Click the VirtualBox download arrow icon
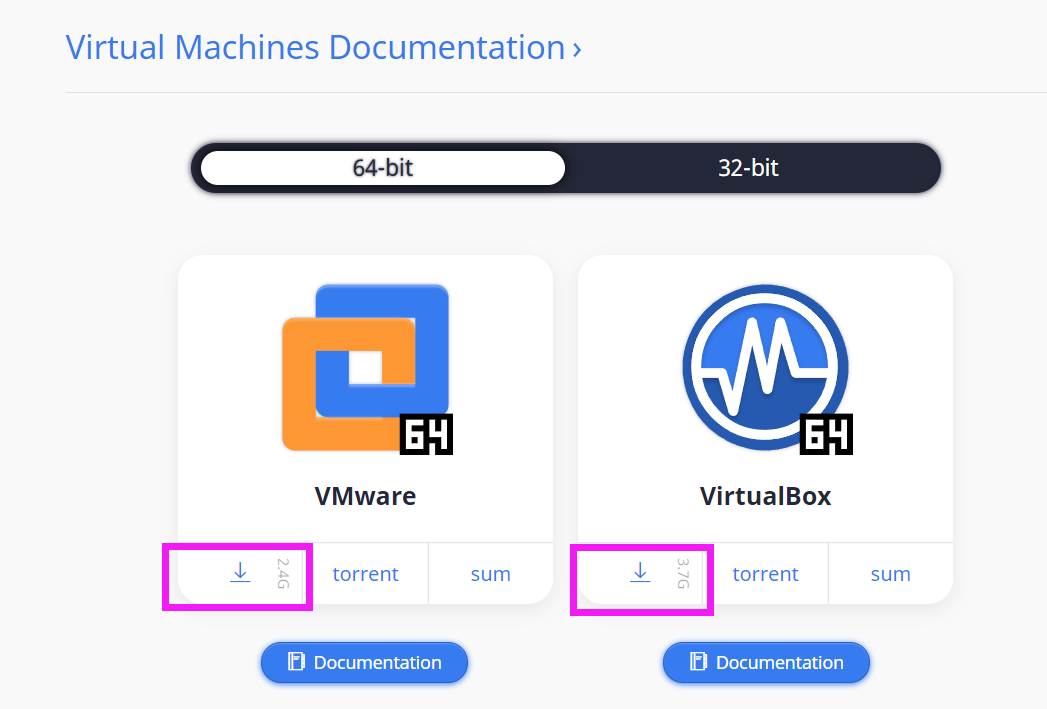Image resolution: width=1047 pixels, height=709 pixels. point(640,573)
